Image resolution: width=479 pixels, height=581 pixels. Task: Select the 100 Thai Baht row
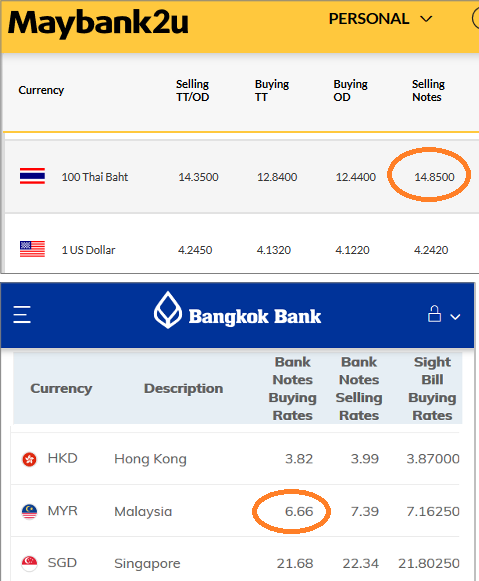tap(242, 176)
